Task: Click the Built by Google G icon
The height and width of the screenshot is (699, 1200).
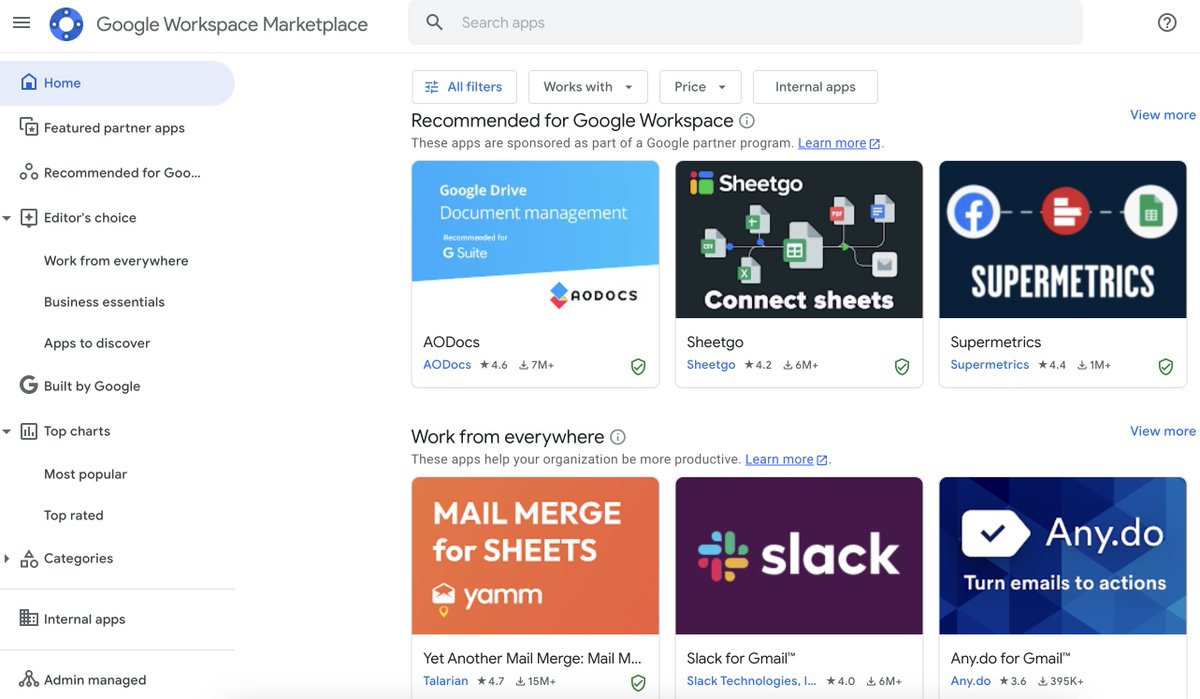Action: 29,385
